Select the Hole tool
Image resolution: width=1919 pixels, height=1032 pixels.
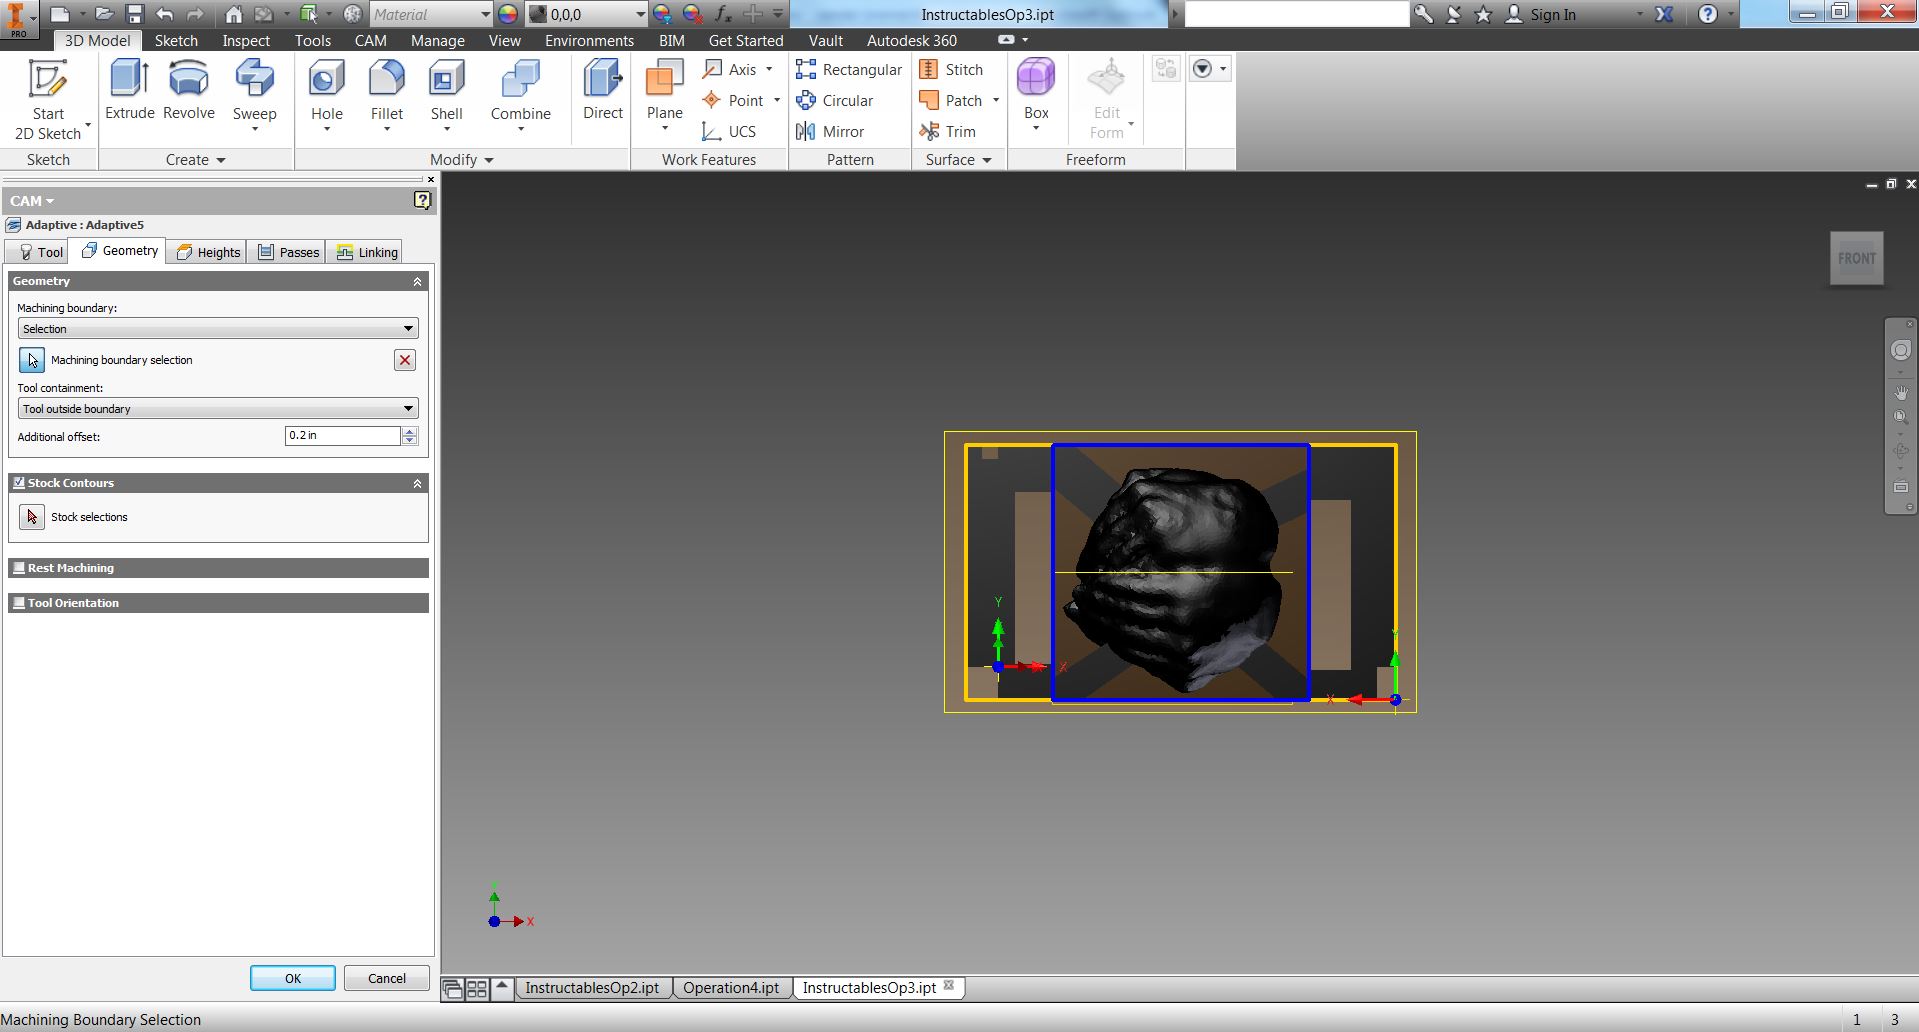(326, 95)
